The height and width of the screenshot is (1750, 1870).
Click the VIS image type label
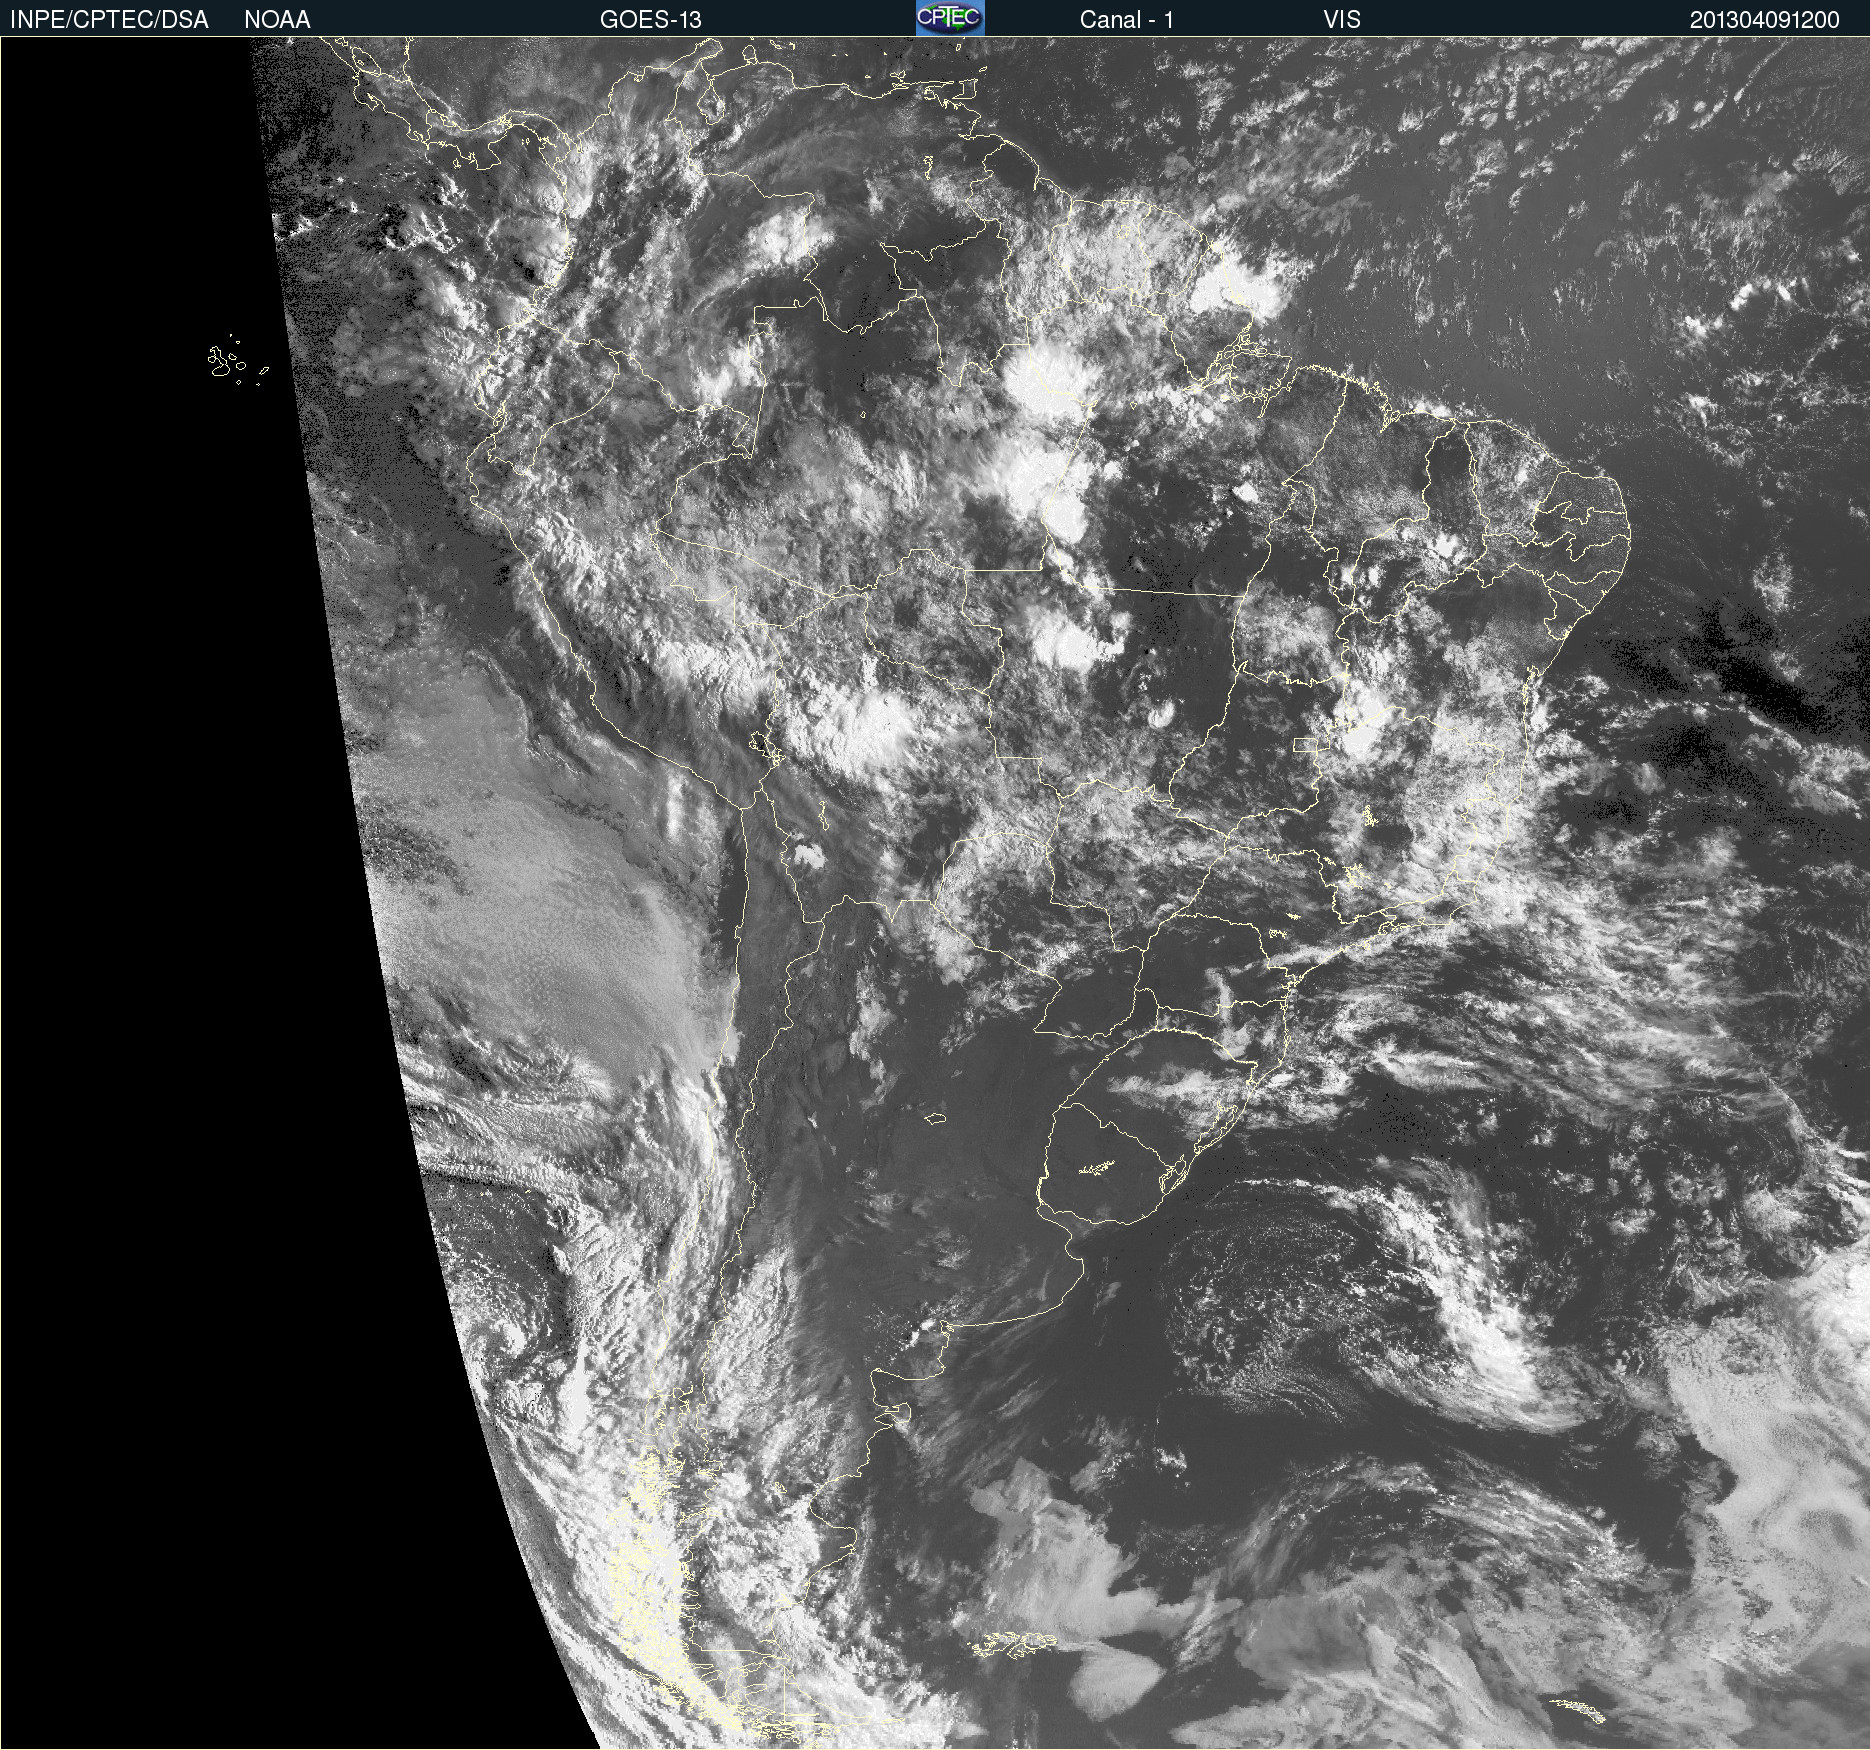pyautogui.click(x=1342, y=20)
